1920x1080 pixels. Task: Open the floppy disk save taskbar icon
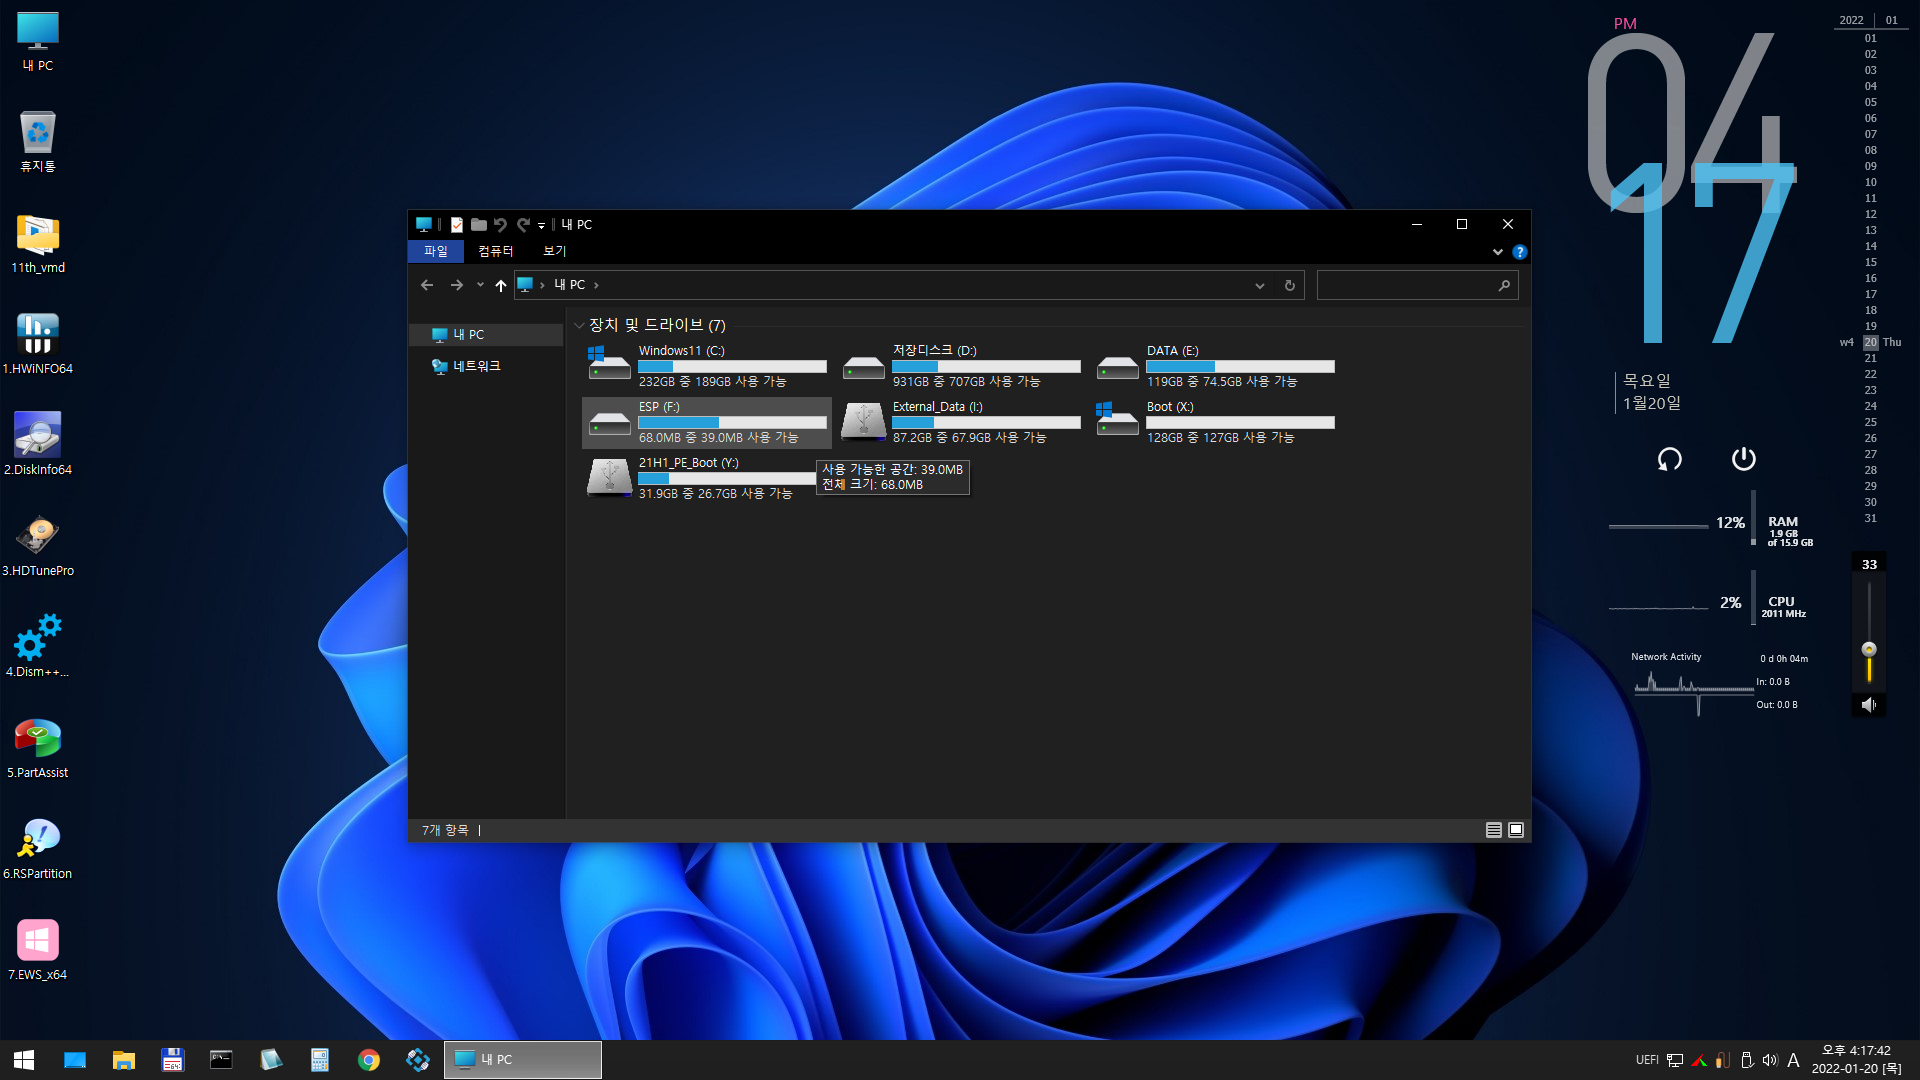click(x=173, y=1060)
